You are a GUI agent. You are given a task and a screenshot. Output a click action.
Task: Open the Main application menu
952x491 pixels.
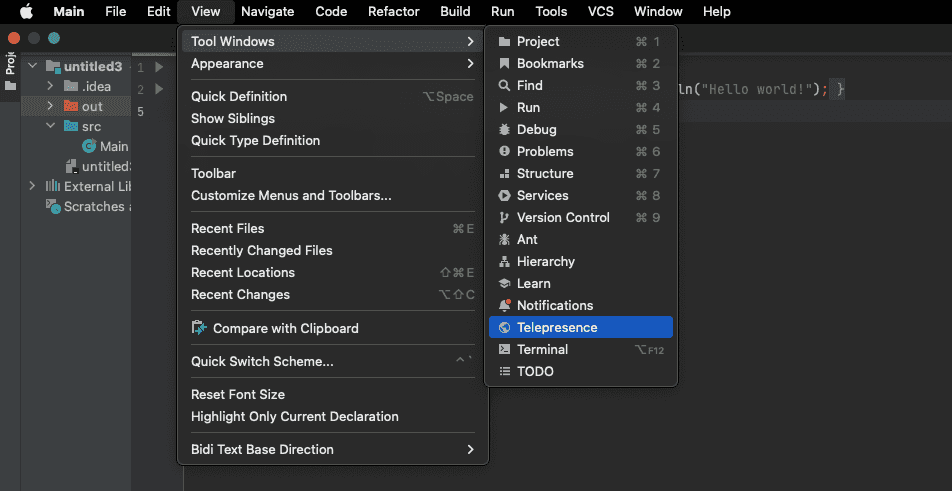click(69, 12)
